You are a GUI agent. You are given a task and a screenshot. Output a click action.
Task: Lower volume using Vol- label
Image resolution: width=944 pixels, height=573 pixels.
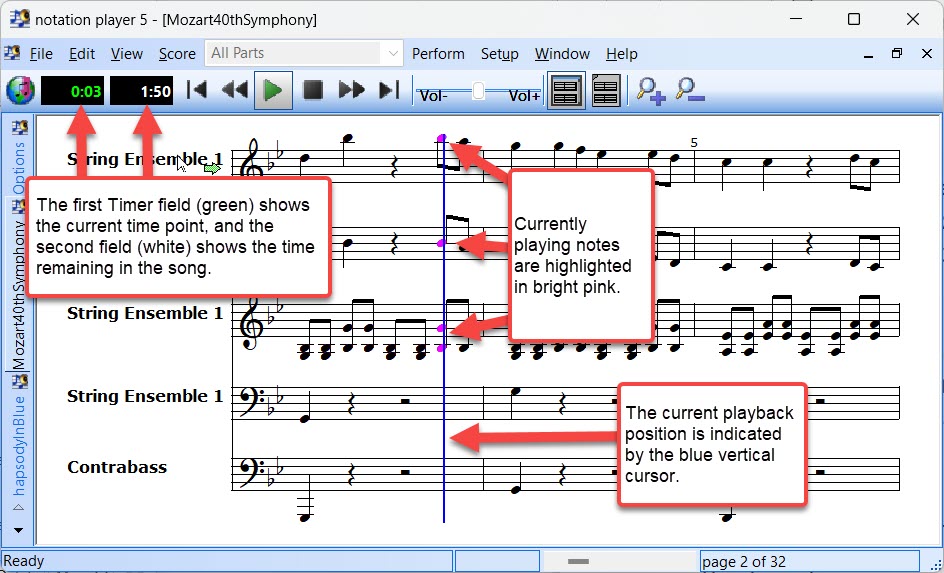point(433,96)
